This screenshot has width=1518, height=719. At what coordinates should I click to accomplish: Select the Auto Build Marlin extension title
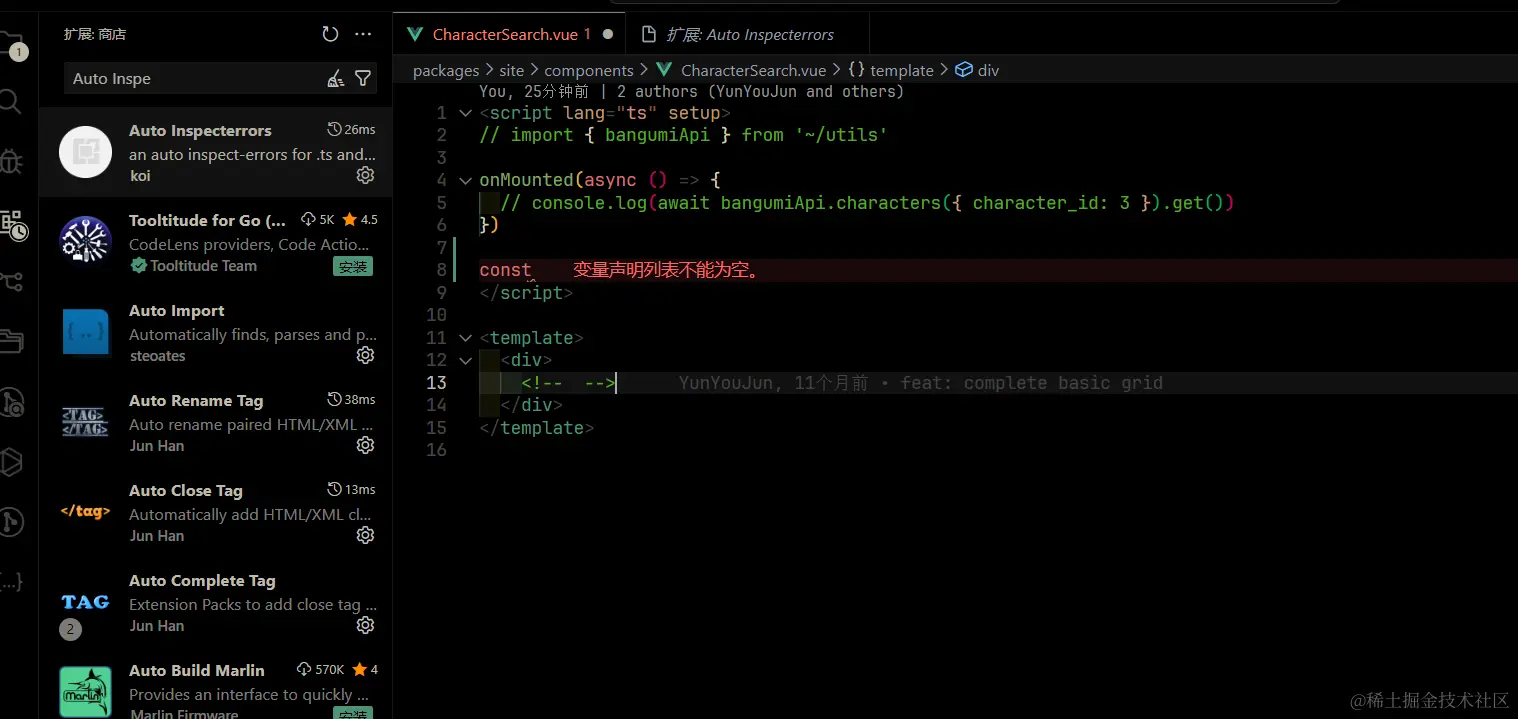(197, 670)
